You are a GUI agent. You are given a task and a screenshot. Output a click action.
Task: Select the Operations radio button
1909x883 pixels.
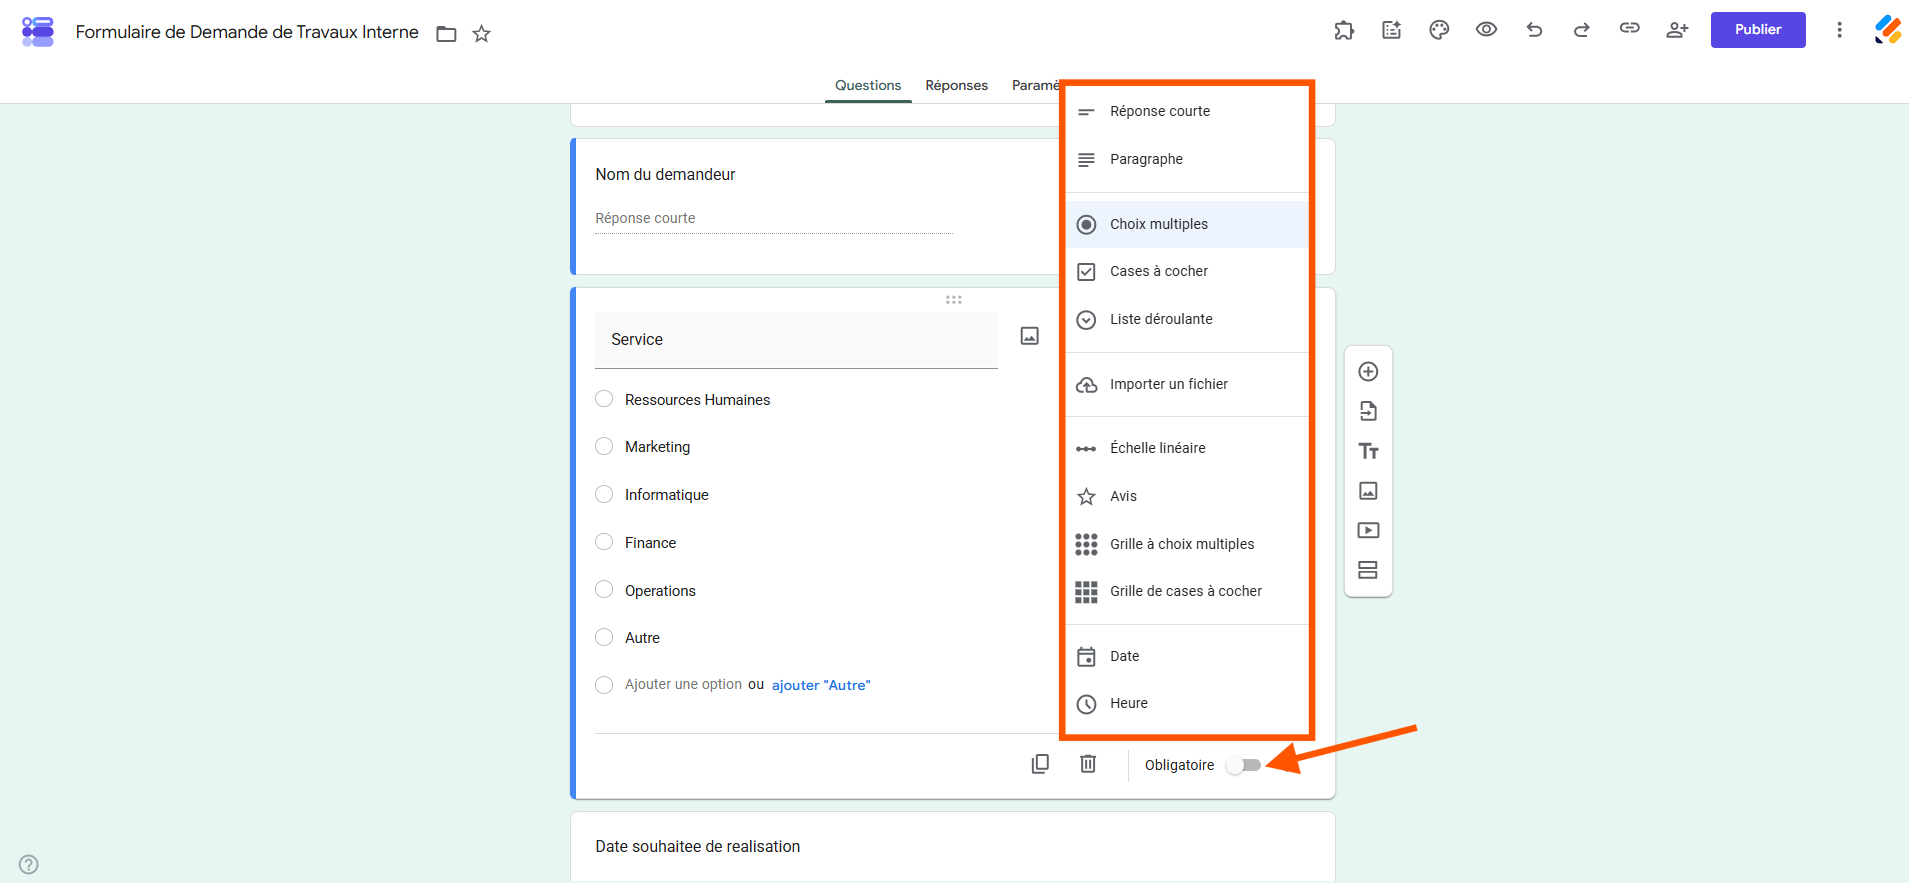coord(604,590)
